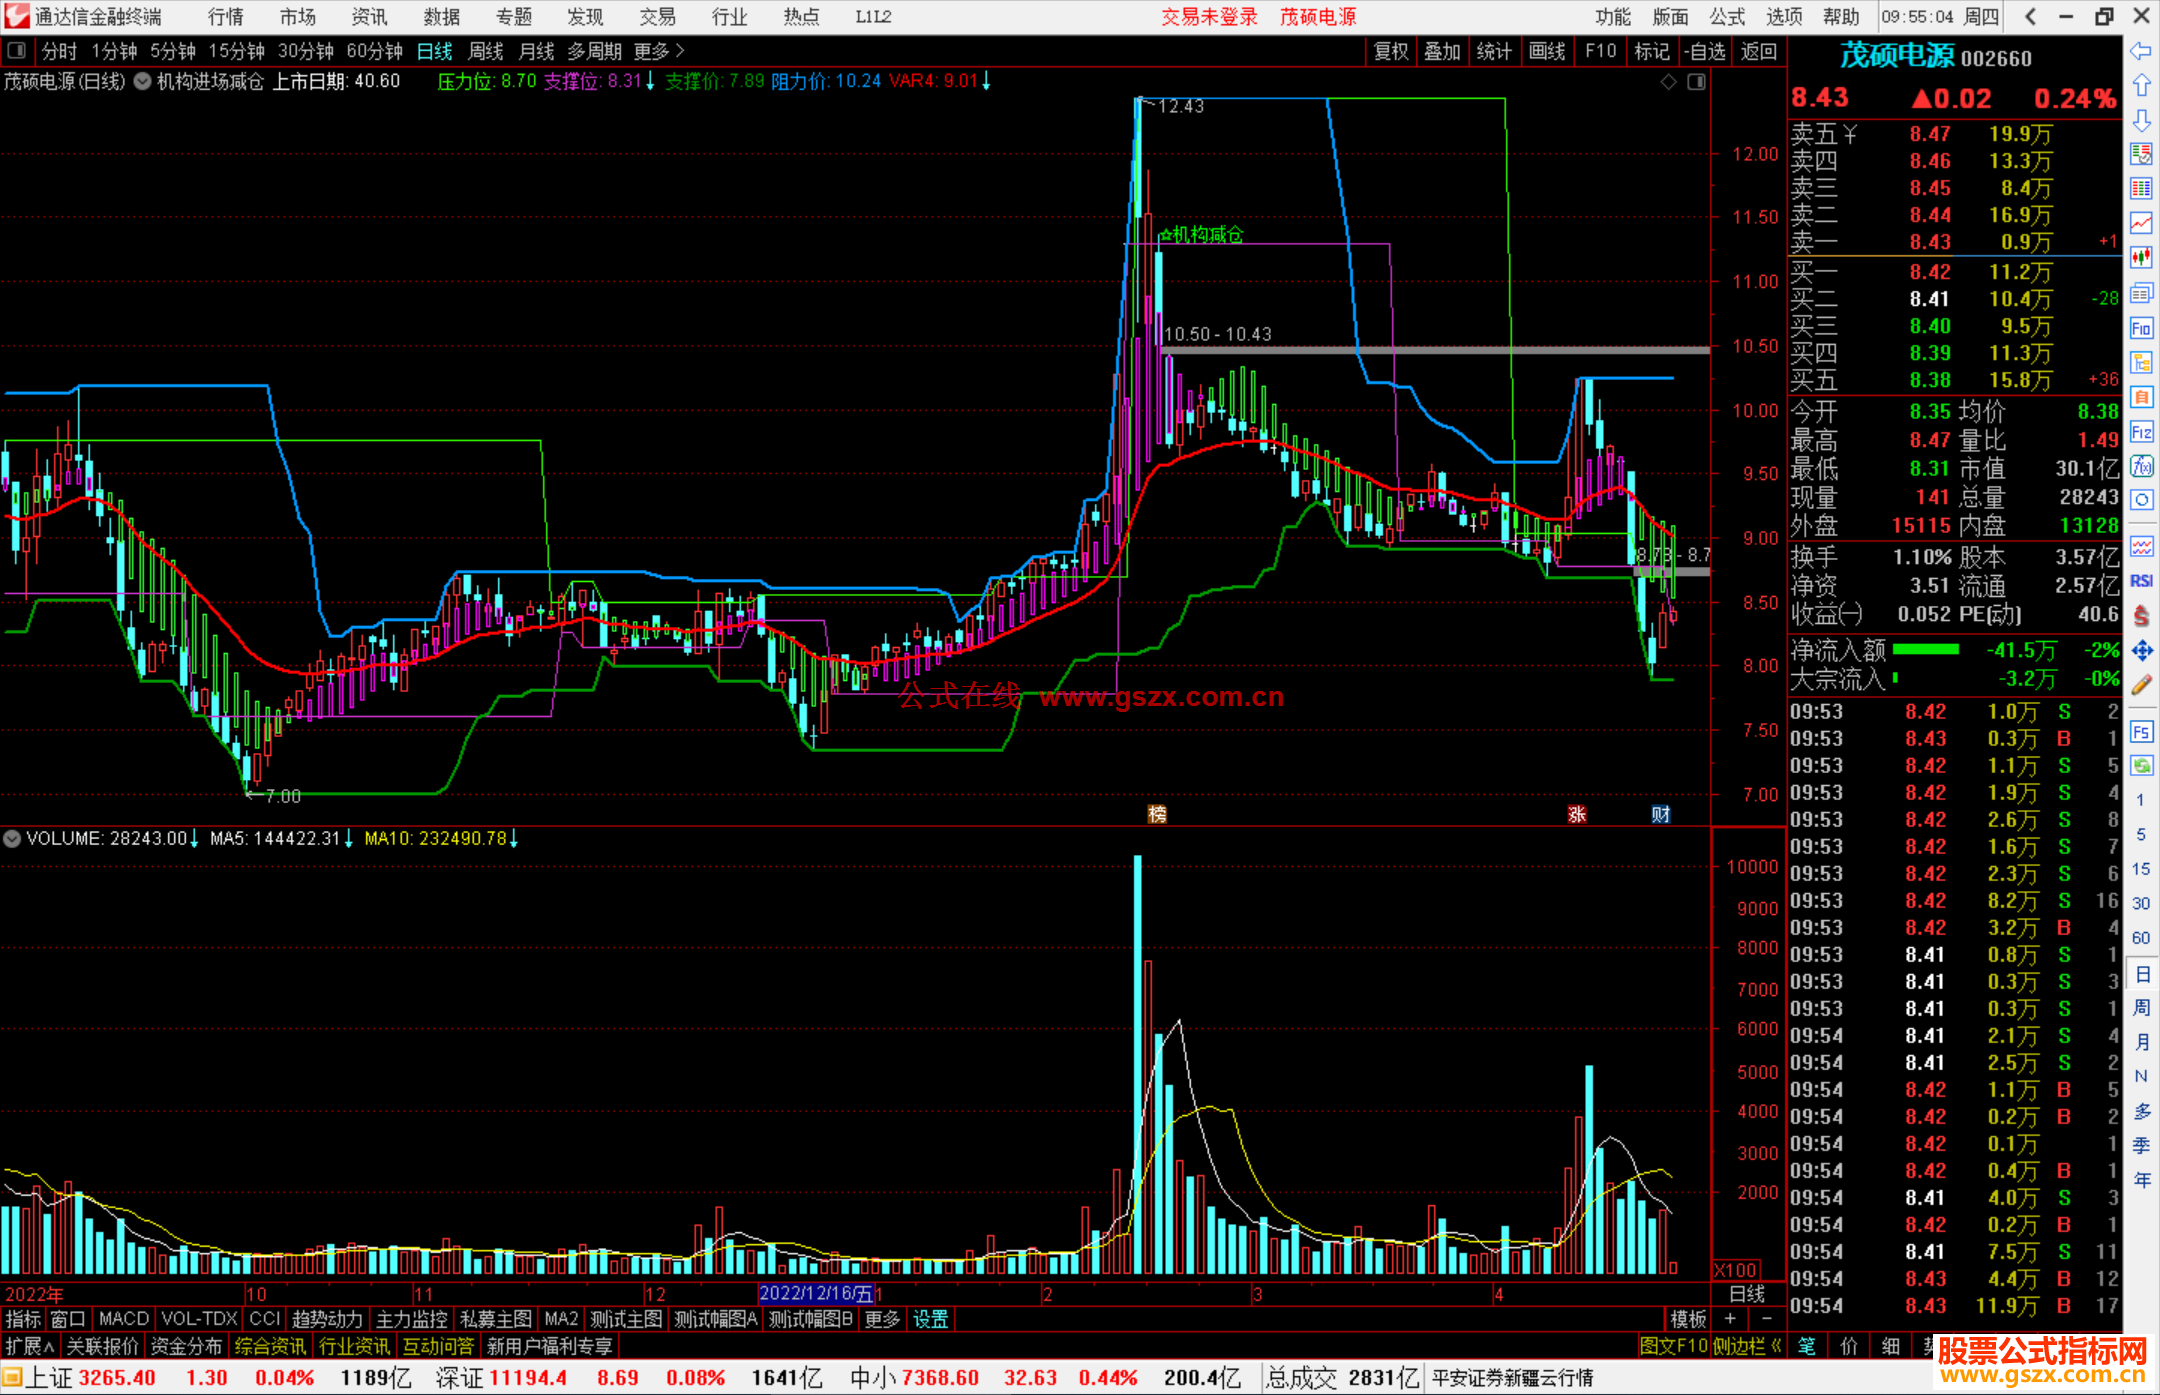Open the f(x) formula sidebar icon
Image resolution: width=2160 pixels, height=1395 pixels.
[2141, 466]
